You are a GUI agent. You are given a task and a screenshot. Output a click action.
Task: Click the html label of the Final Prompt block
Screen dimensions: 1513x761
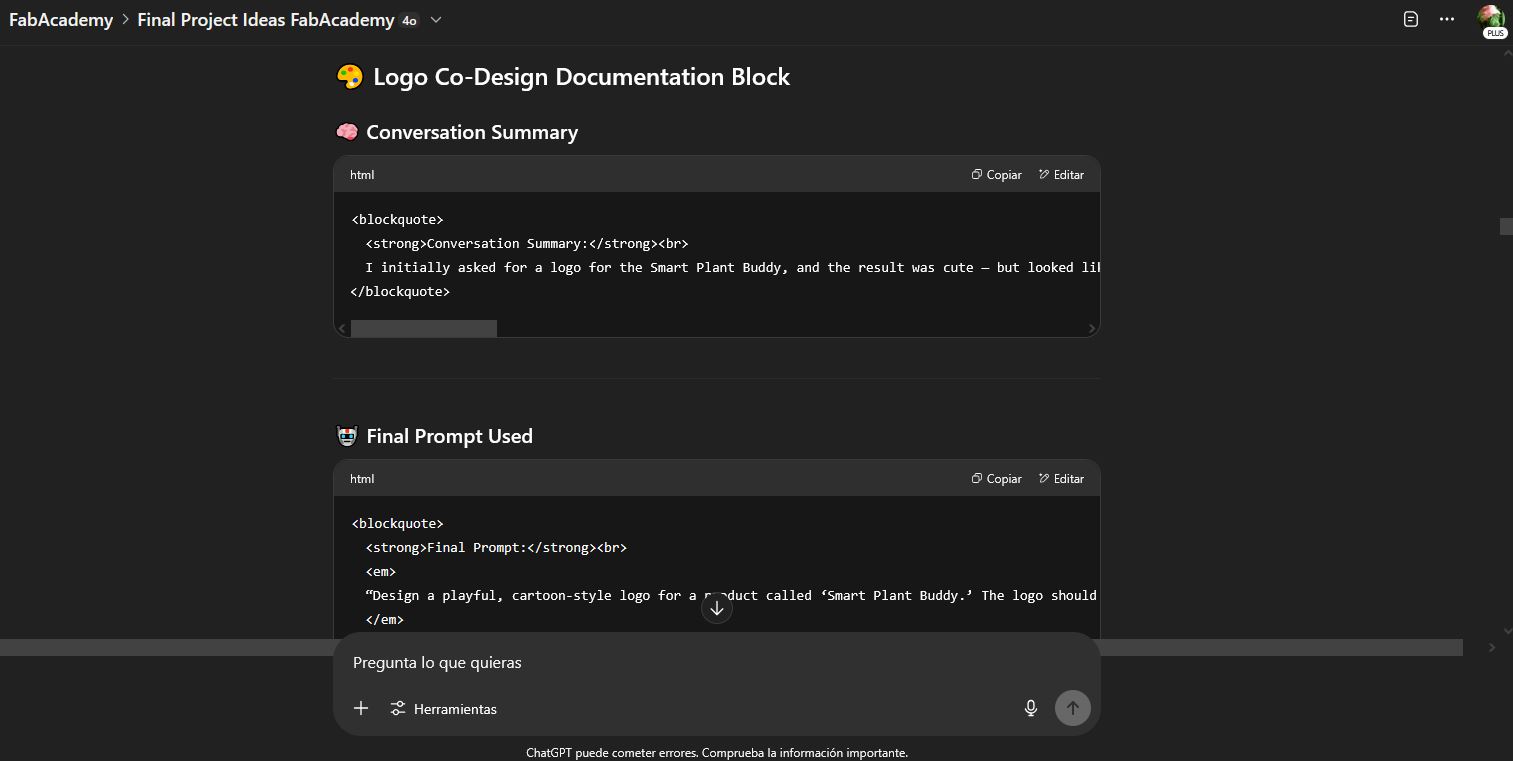[x=362, y=478]
